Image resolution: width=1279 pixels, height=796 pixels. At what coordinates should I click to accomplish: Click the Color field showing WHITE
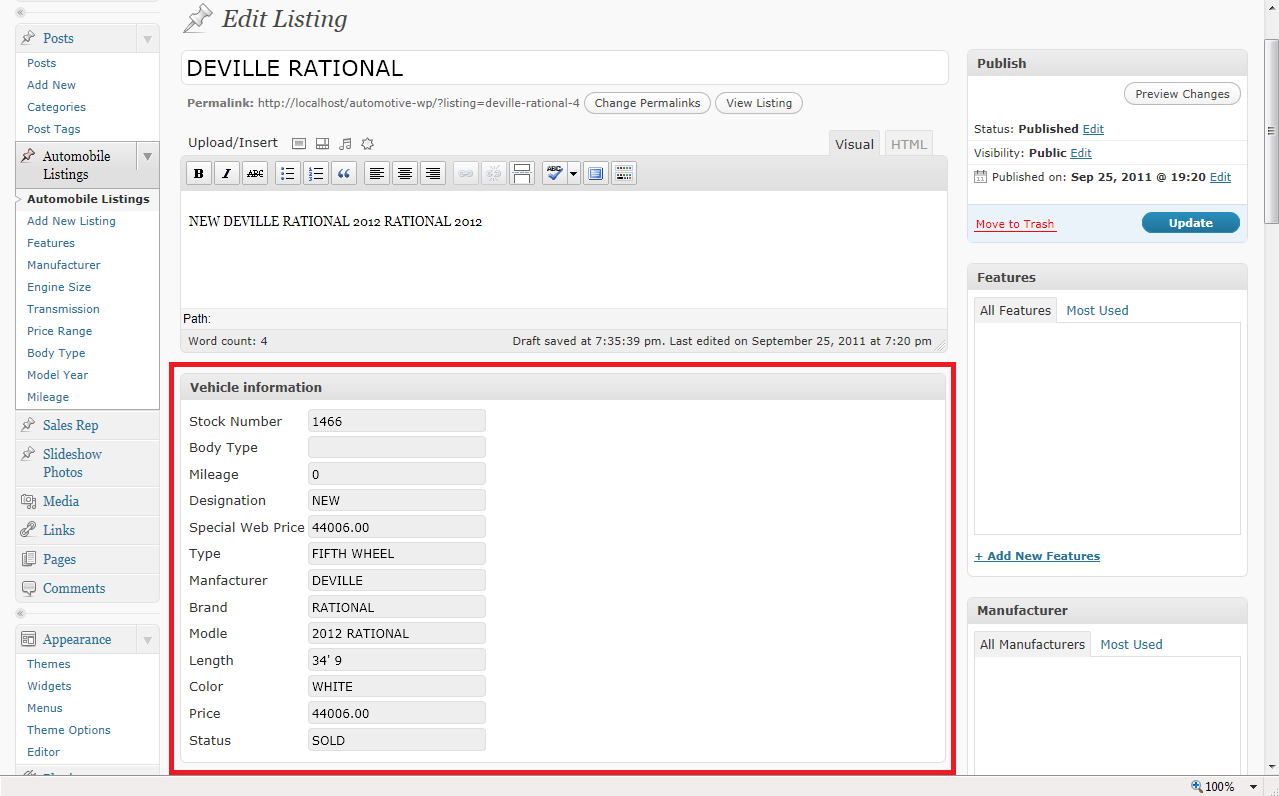(397, 687)
